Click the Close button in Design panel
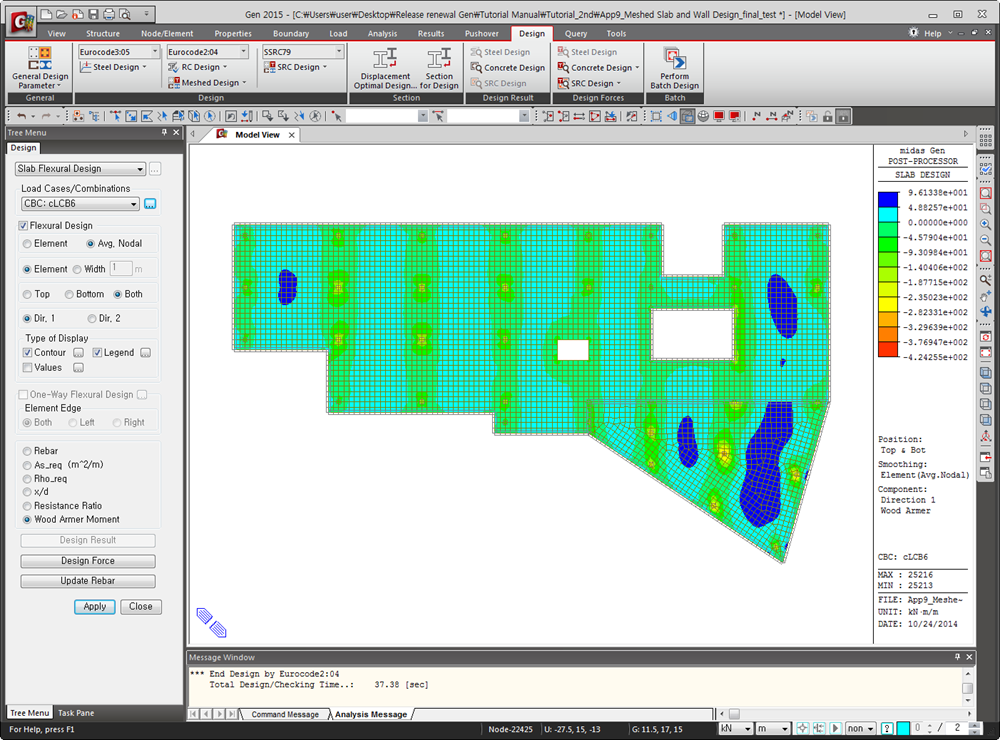The image size is (1000, 740). (140, 607)
